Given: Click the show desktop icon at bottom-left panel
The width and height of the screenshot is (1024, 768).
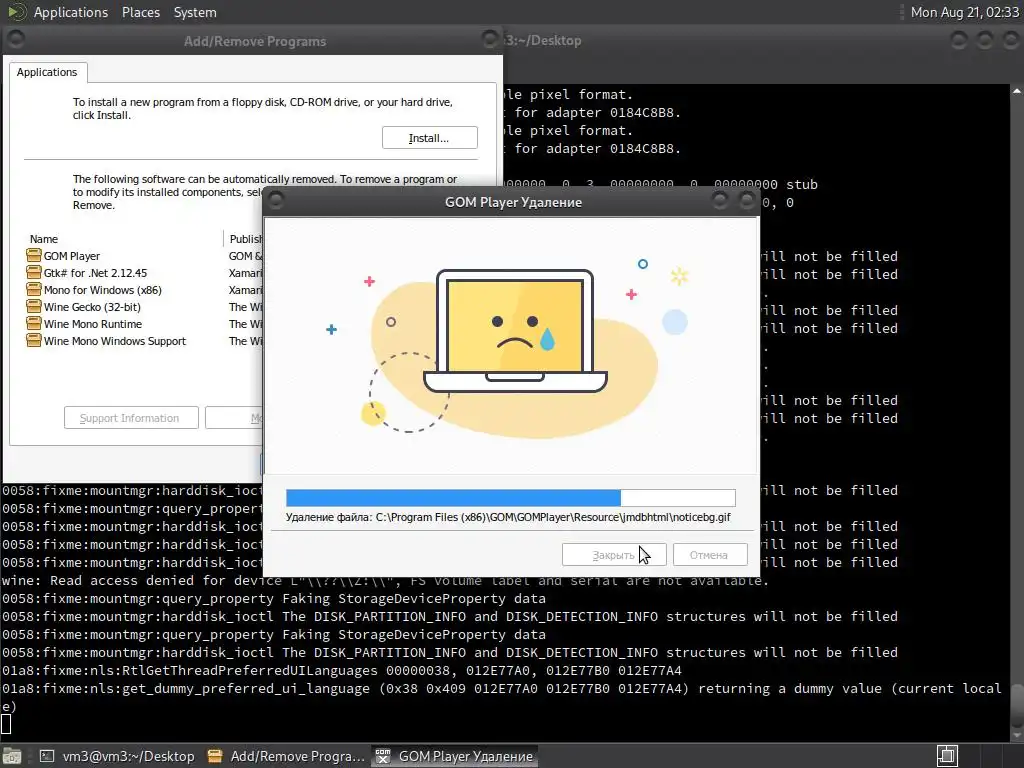Looking at the screenshot, I should point(12,756).
